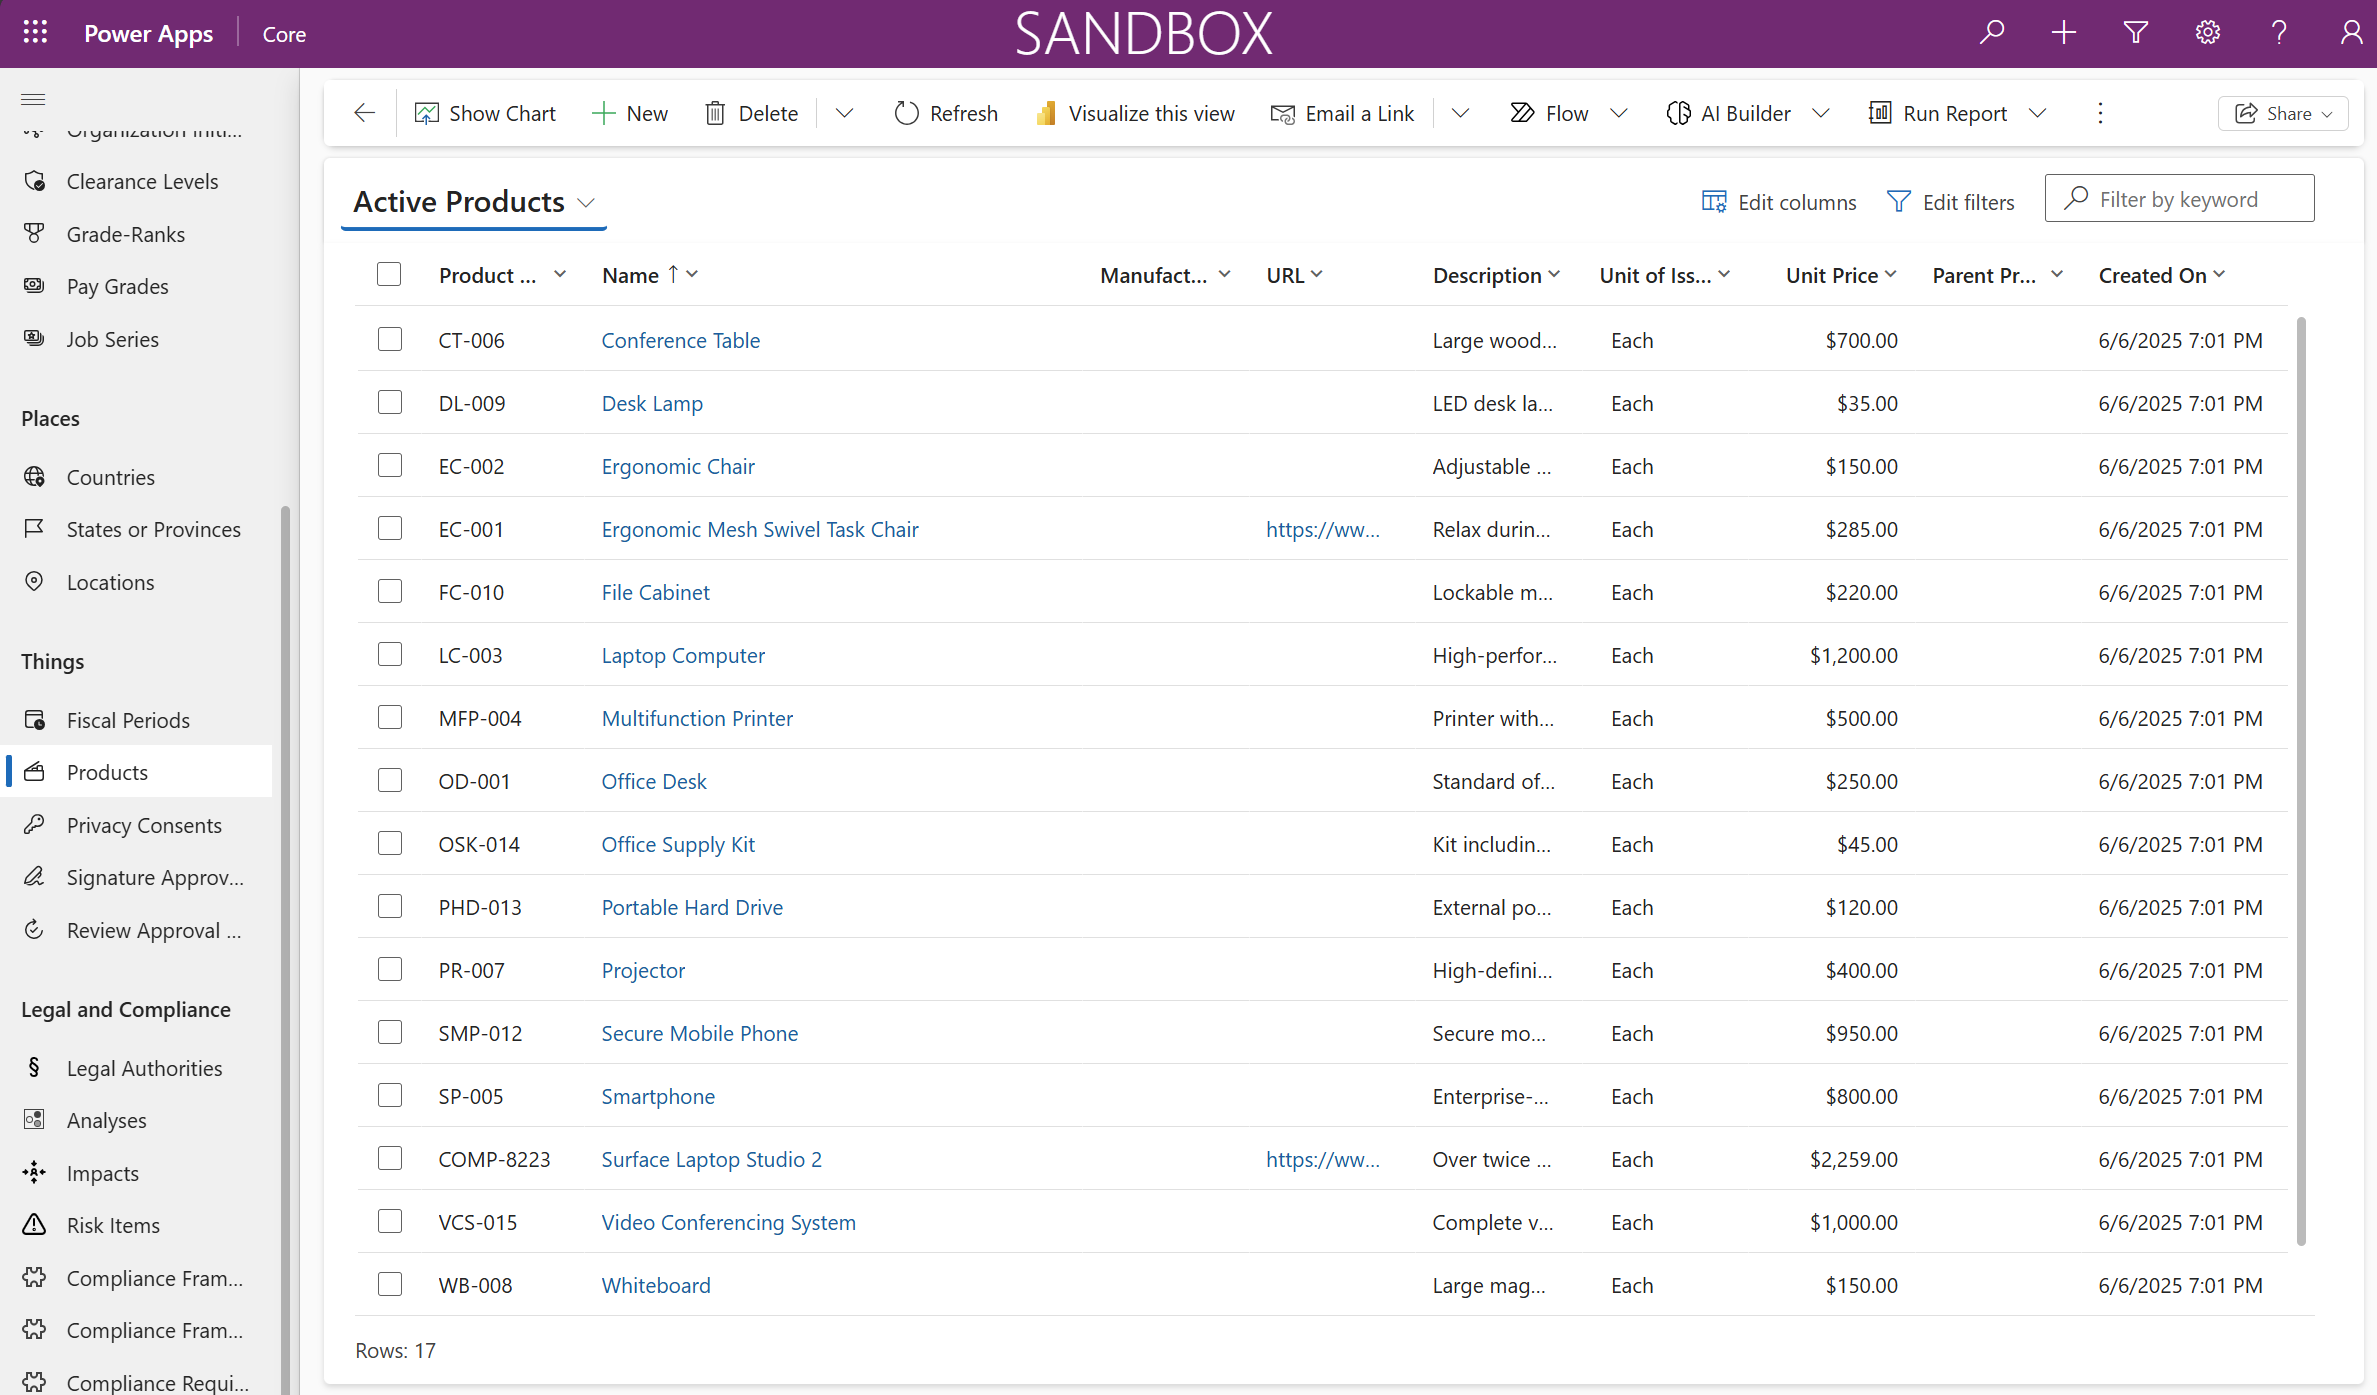Open the app launcher waffle icon
The height and width of the screenshot is (1395, 2377).
click(x=35, y=33)
